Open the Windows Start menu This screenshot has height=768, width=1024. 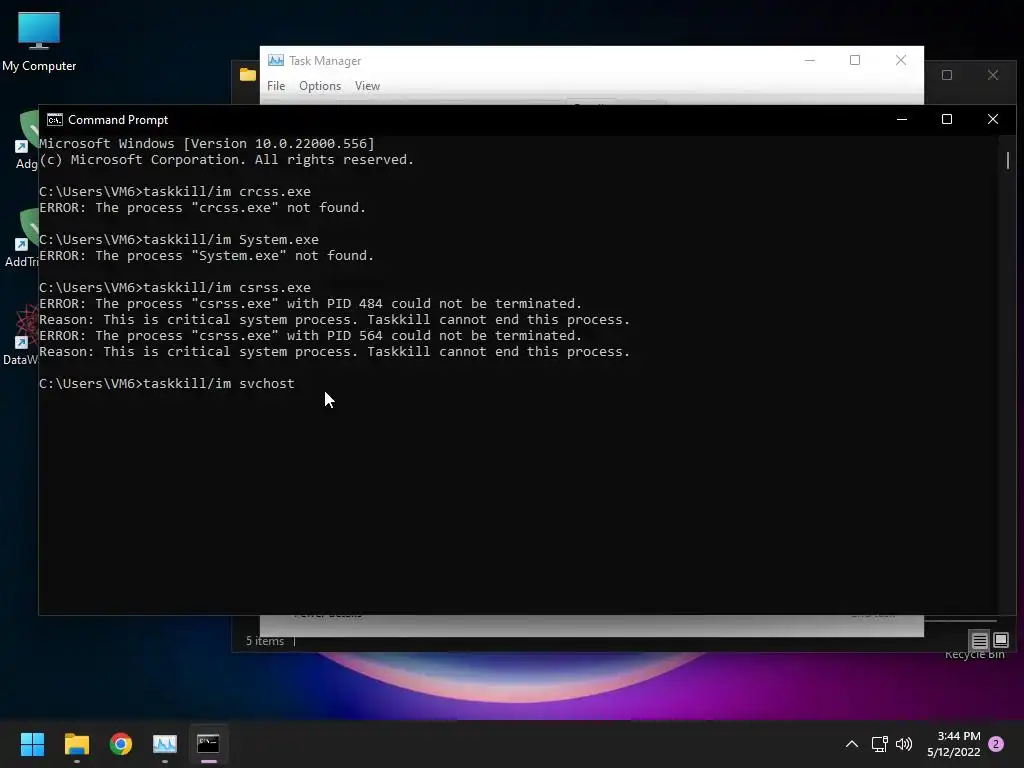32,744
